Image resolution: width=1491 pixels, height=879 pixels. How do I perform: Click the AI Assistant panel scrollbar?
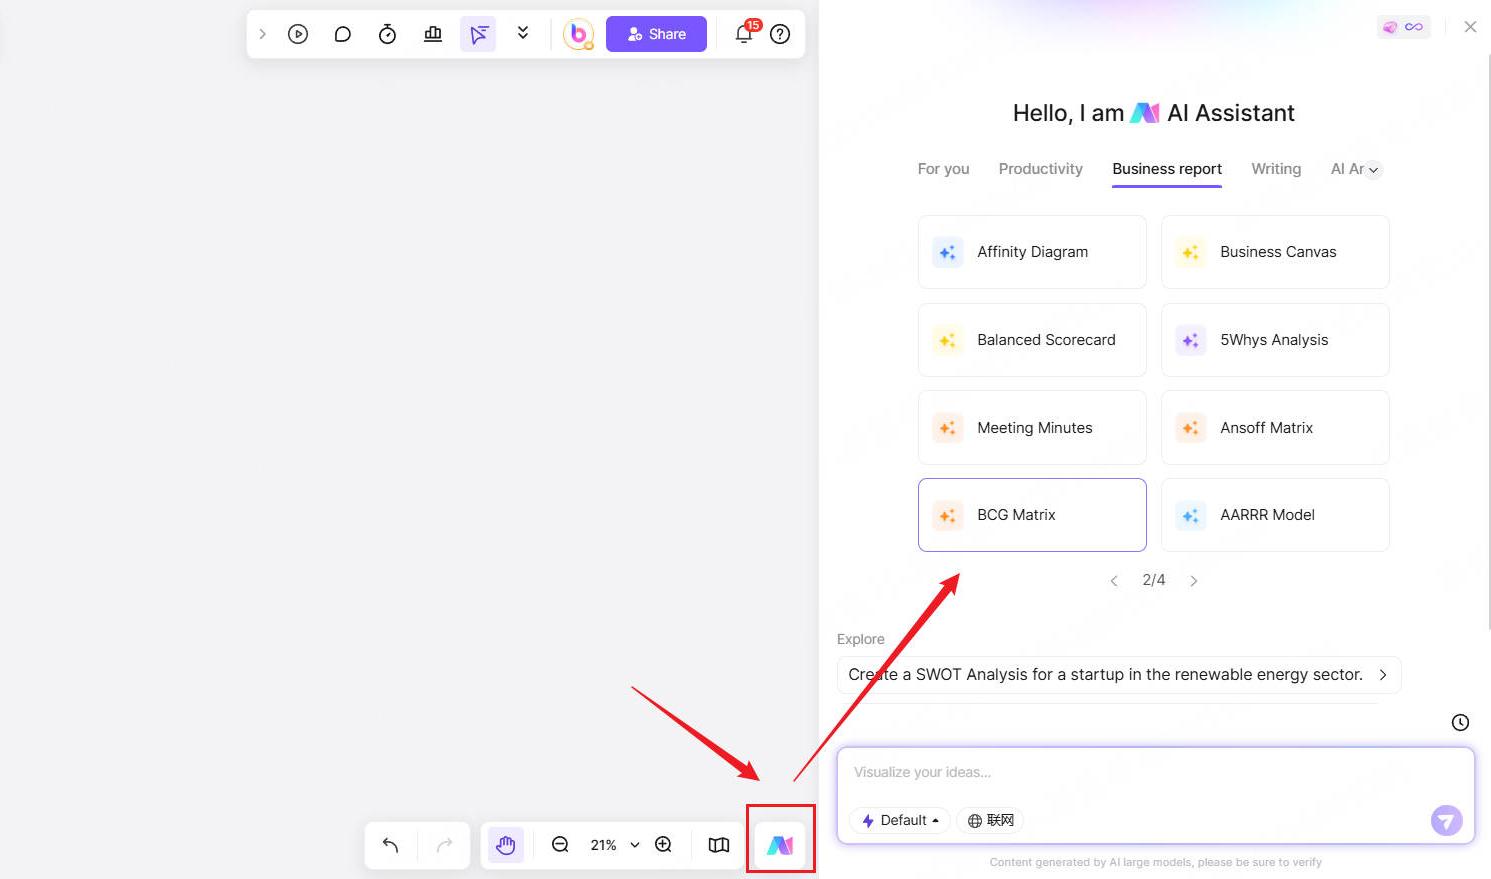[1489, 340]
